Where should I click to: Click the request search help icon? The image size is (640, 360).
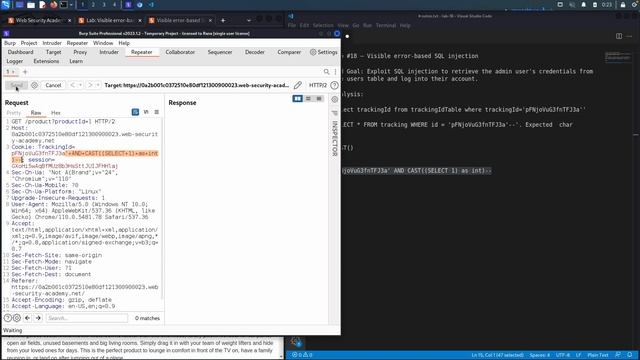[7, 318]
